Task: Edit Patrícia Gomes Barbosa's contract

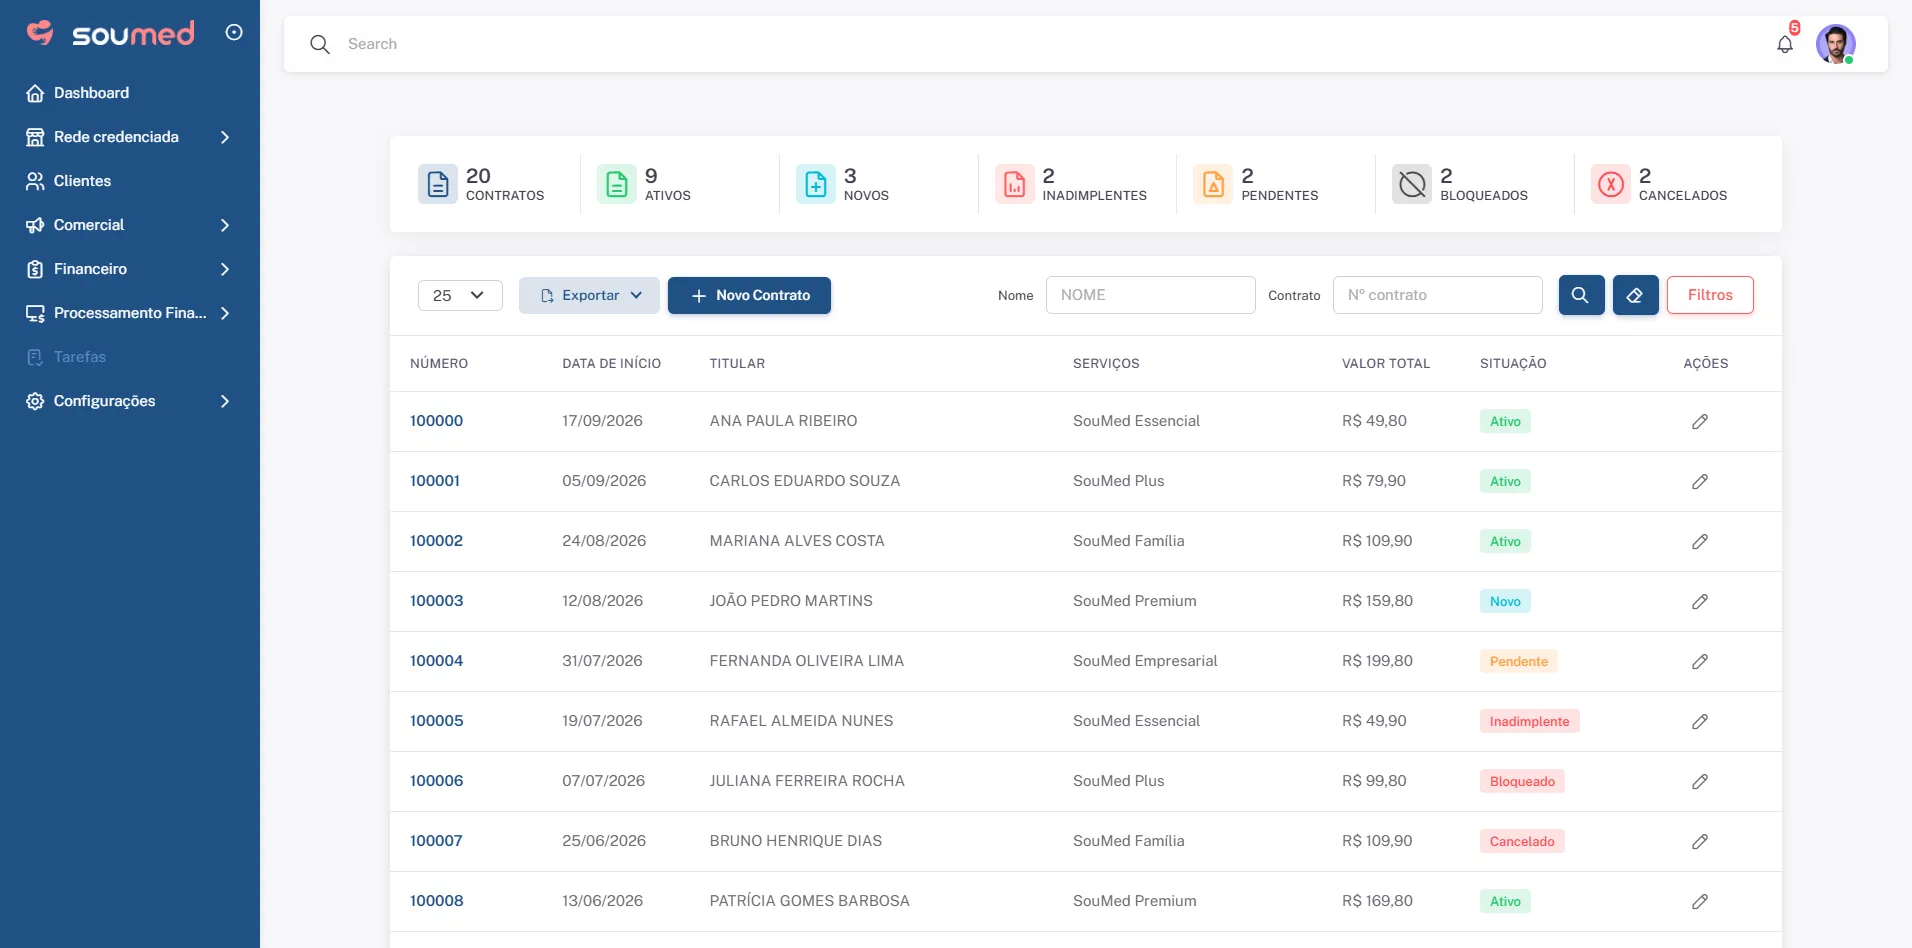Action: click(x=1700, y=902)
